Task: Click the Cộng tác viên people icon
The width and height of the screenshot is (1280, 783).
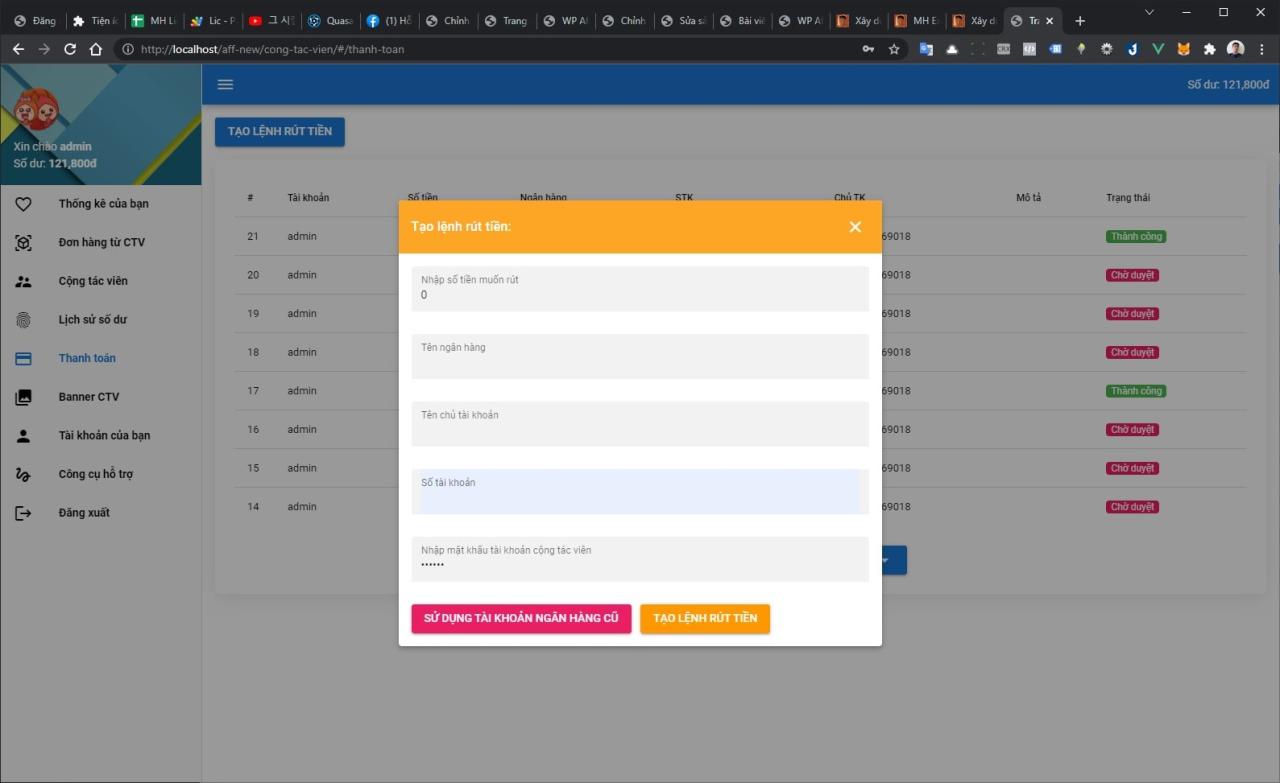Action: [x=24, y=281]
